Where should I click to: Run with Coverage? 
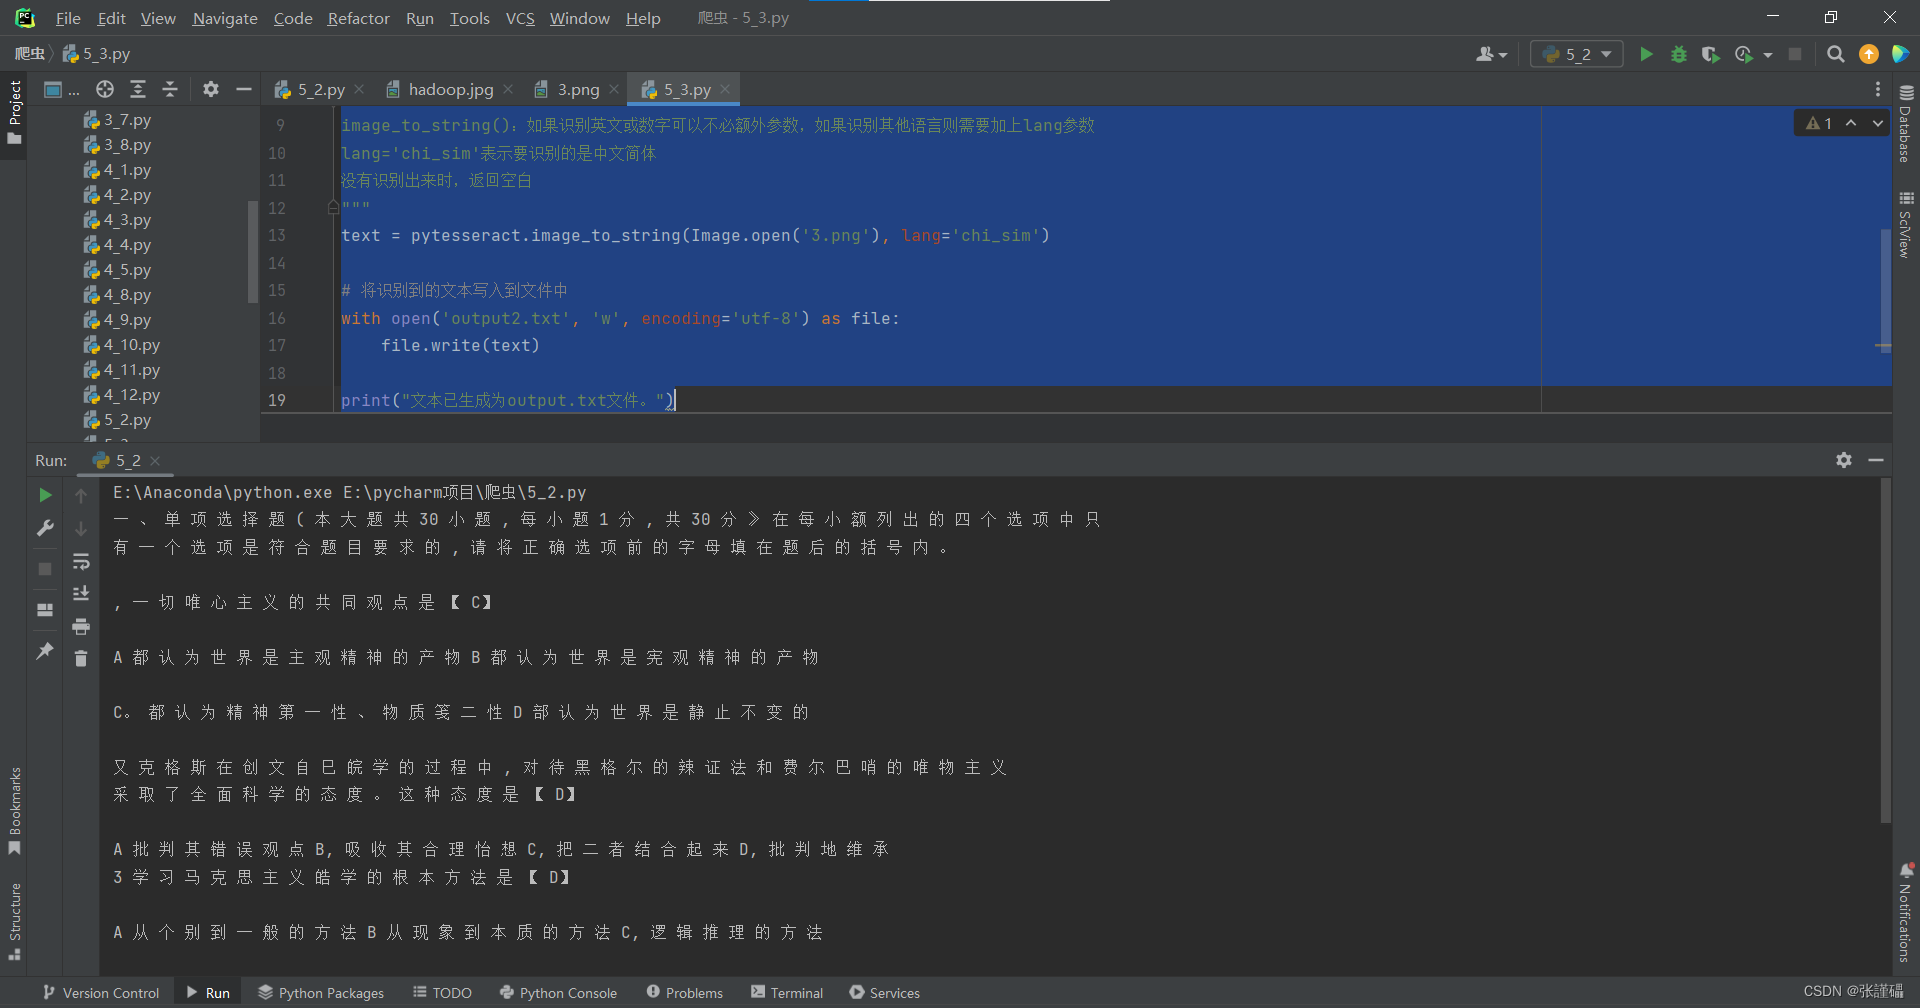point(1711,54)
